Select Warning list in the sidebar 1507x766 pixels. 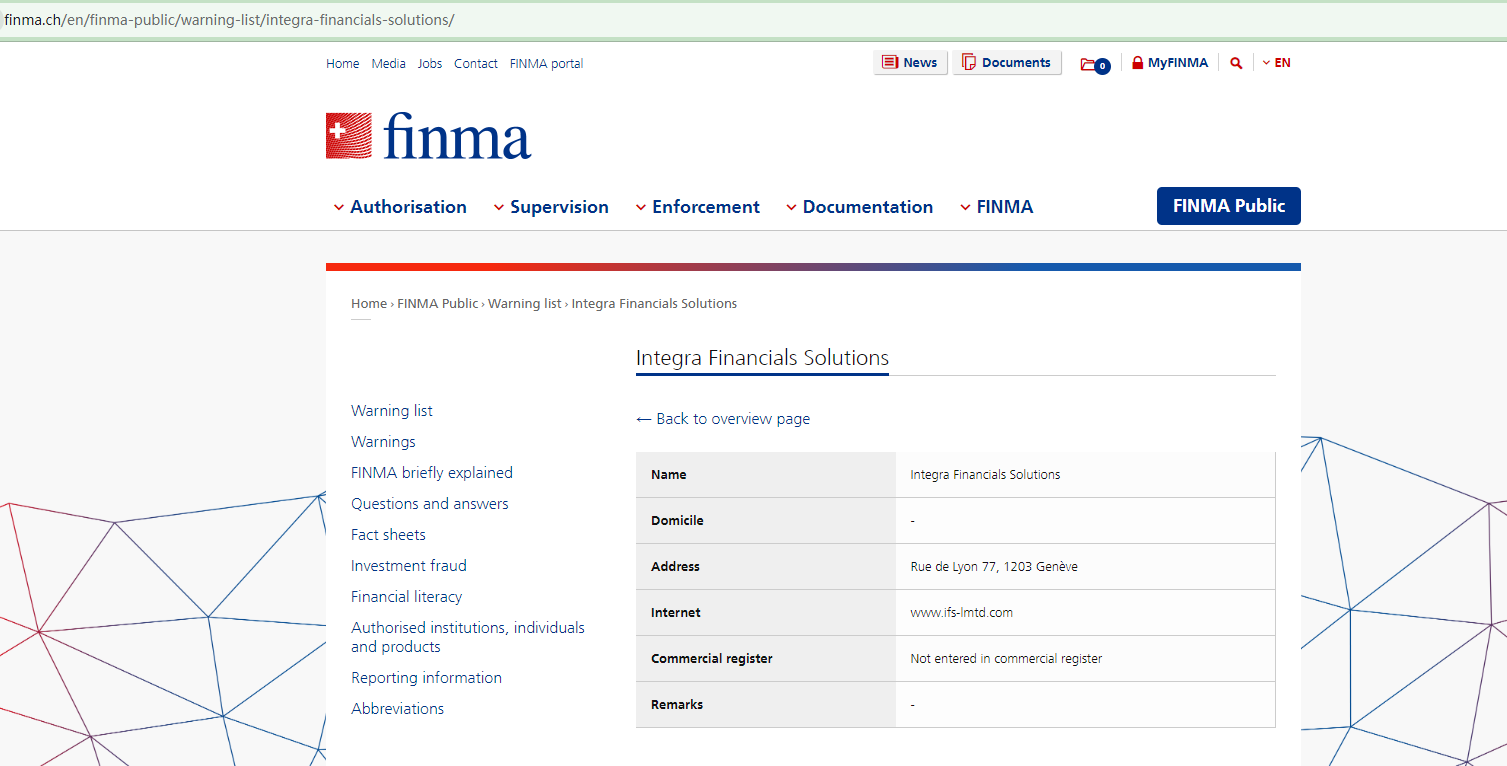(x=391, y=410)
